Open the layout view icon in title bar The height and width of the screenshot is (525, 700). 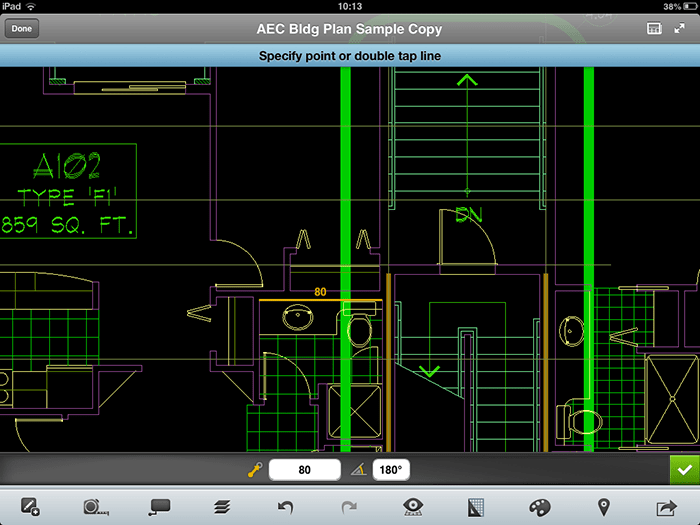pyautogui.click(x=654, y=29)
